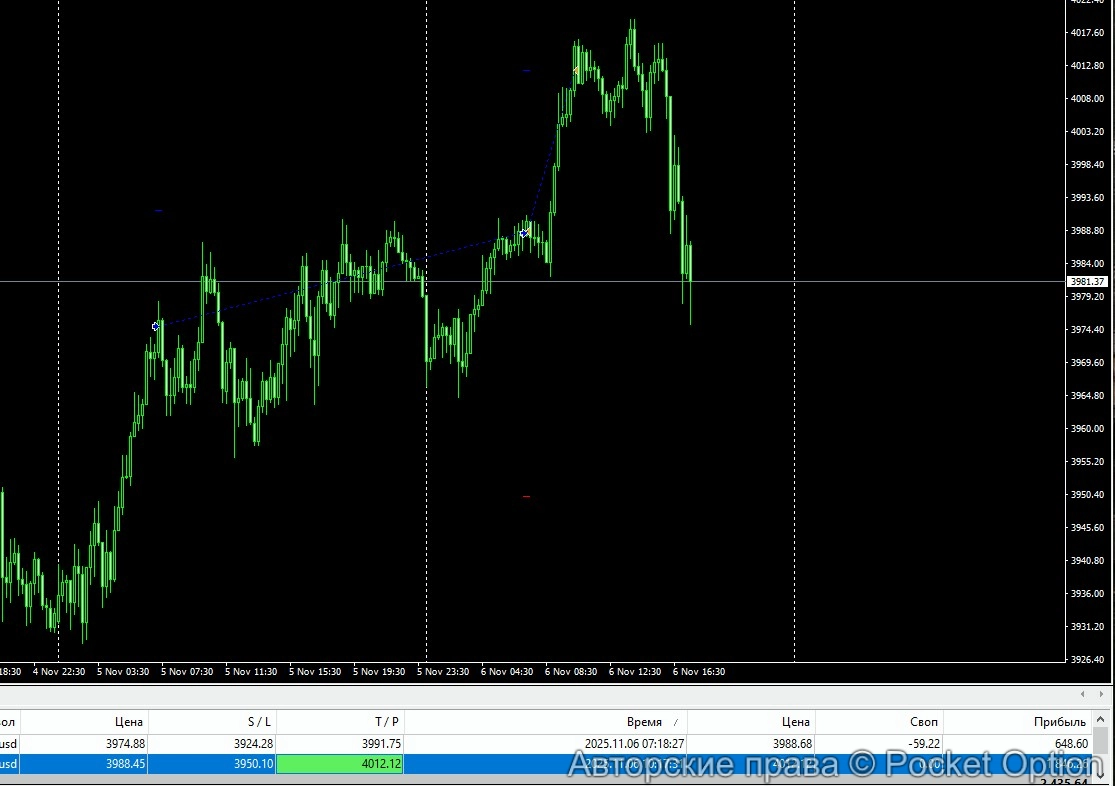Click the up arrow on the trades list scrollbar
The height and width of the screenshot is (786, 1115).
pos(1099,718)
